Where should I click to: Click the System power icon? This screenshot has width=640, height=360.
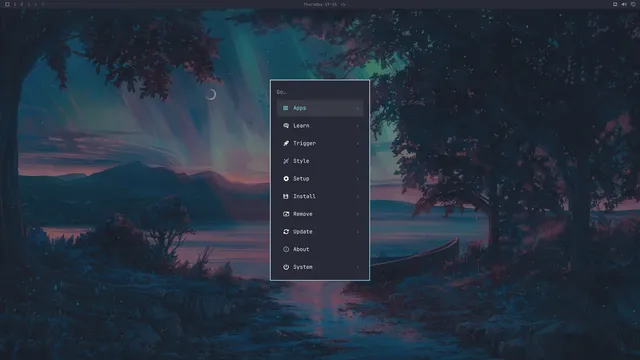point(286,267)
